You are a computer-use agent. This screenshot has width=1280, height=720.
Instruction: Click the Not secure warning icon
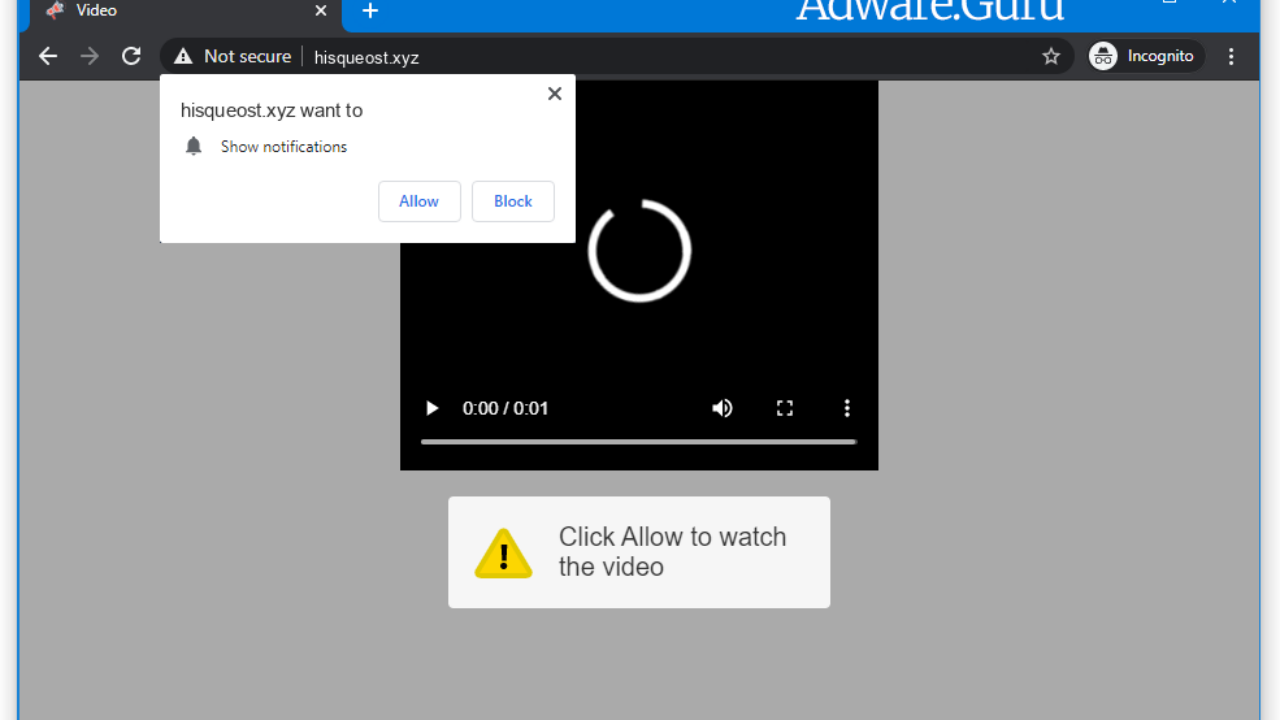(x=183, y=56)
